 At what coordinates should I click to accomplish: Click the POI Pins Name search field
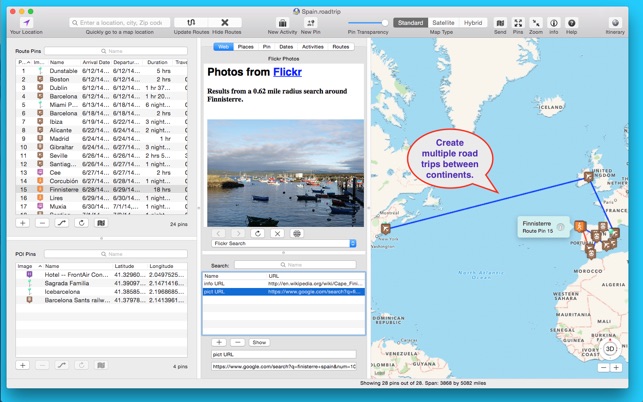point(116,254)
